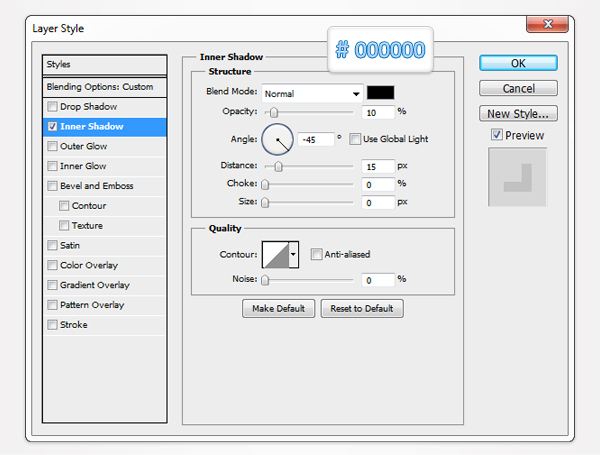Click the style preview thumbnail
Viewport: 600px width, 455px height.
point(517,177)
